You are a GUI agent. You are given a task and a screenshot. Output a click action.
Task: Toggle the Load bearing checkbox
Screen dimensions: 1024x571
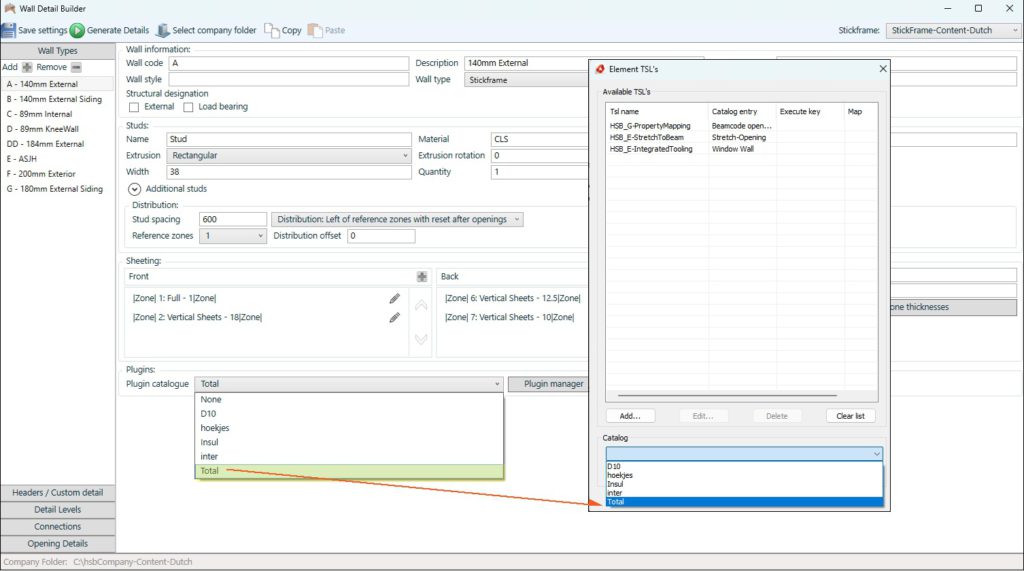[188, 107]
